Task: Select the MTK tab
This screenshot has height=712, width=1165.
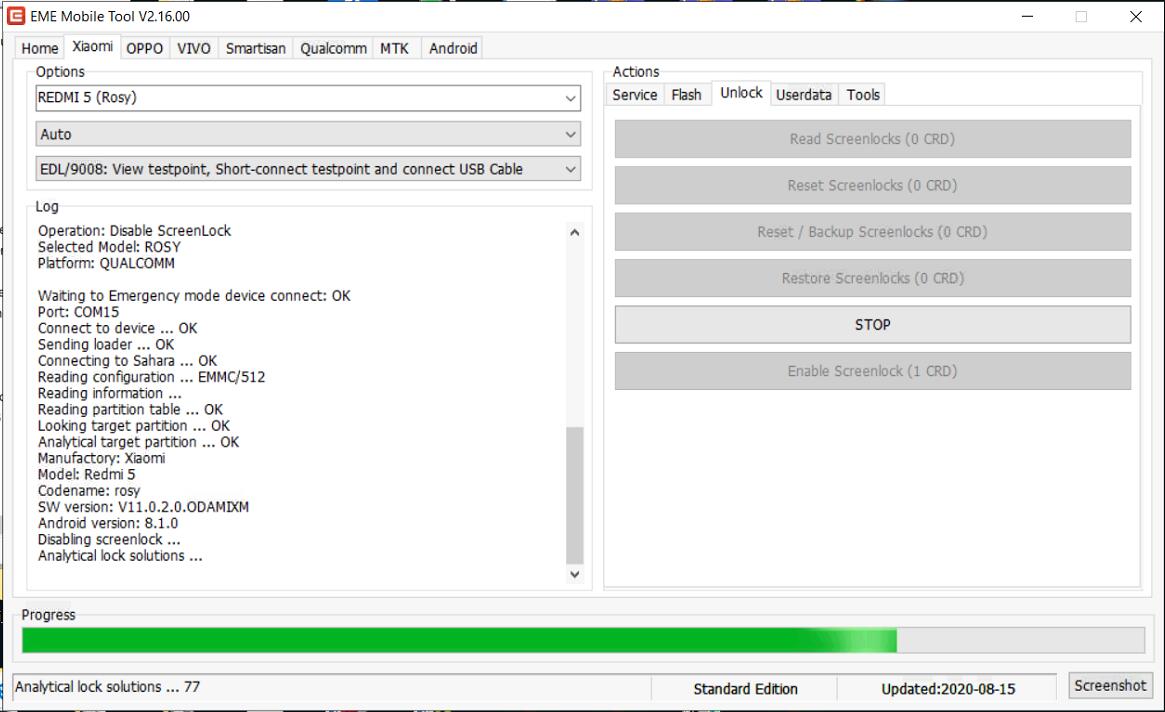Action: [x=395, y=48]
